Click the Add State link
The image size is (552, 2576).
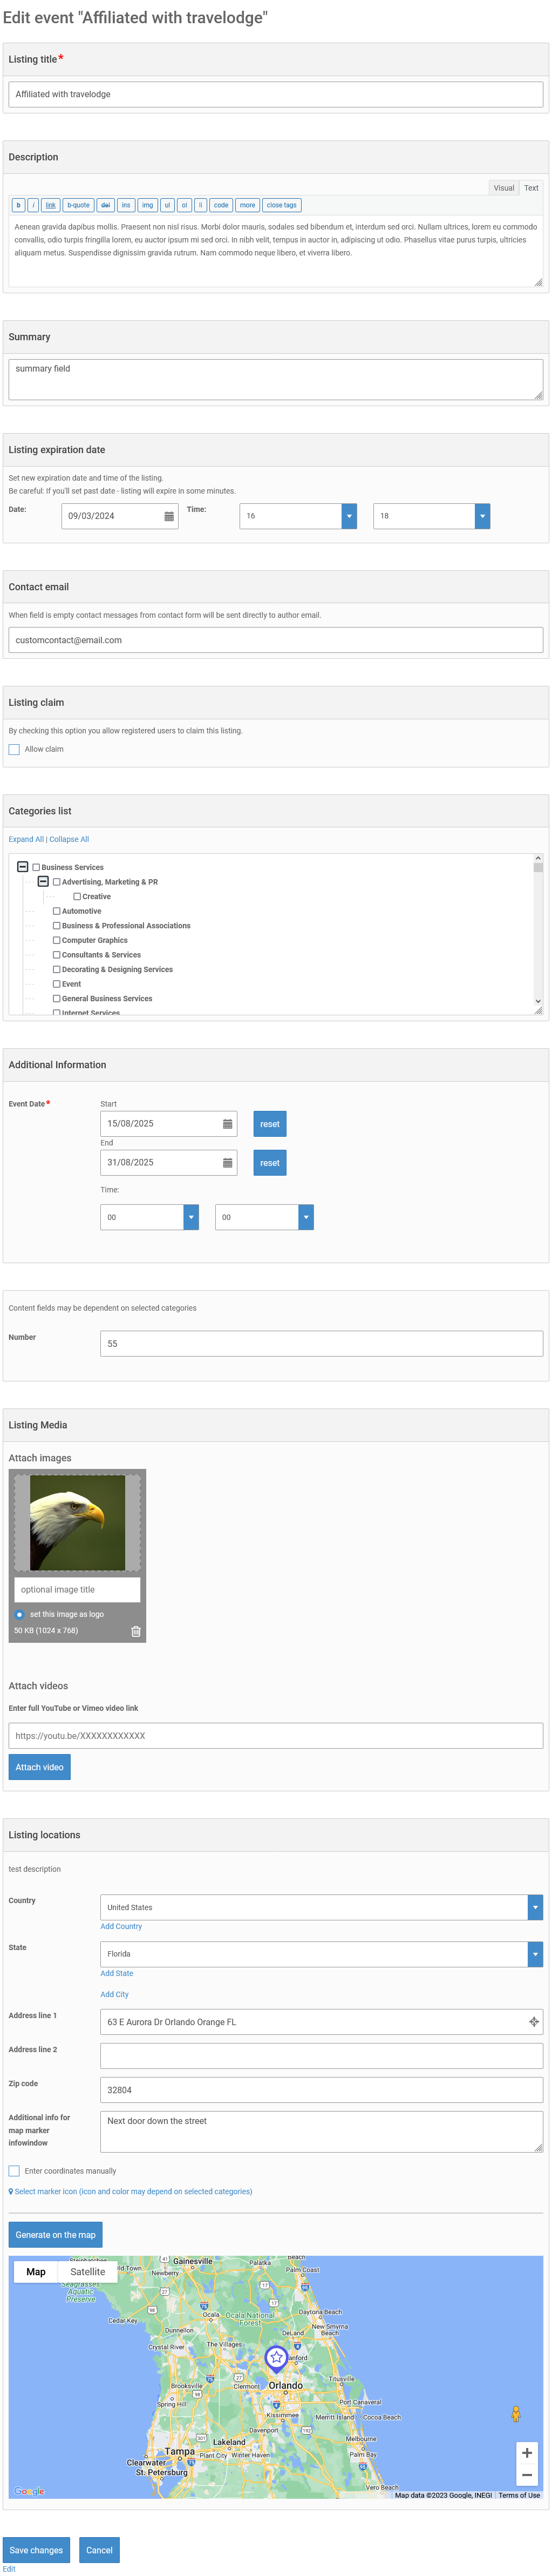117,1973
